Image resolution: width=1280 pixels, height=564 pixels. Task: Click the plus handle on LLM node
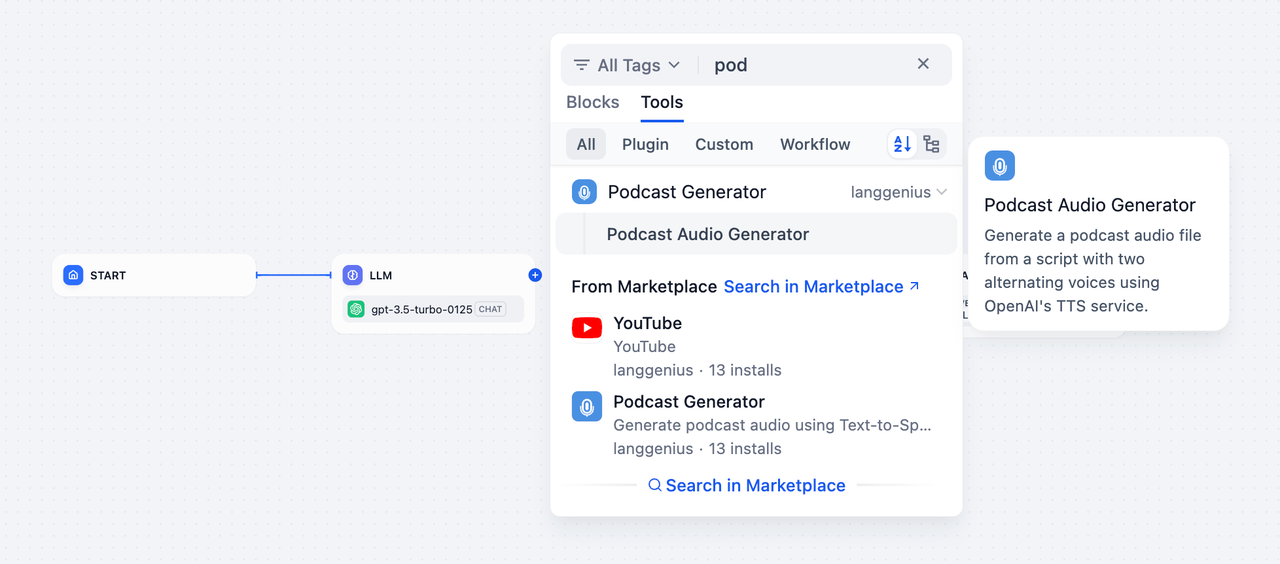tap(535, 275)
